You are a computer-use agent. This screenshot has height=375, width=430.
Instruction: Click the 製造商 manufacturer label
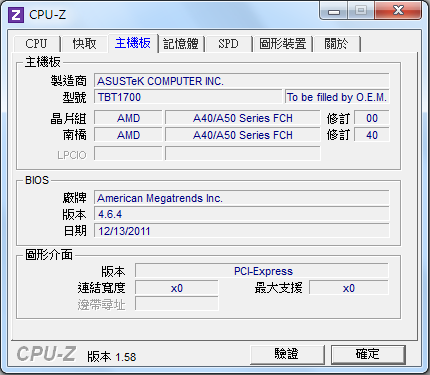point(68,81)
